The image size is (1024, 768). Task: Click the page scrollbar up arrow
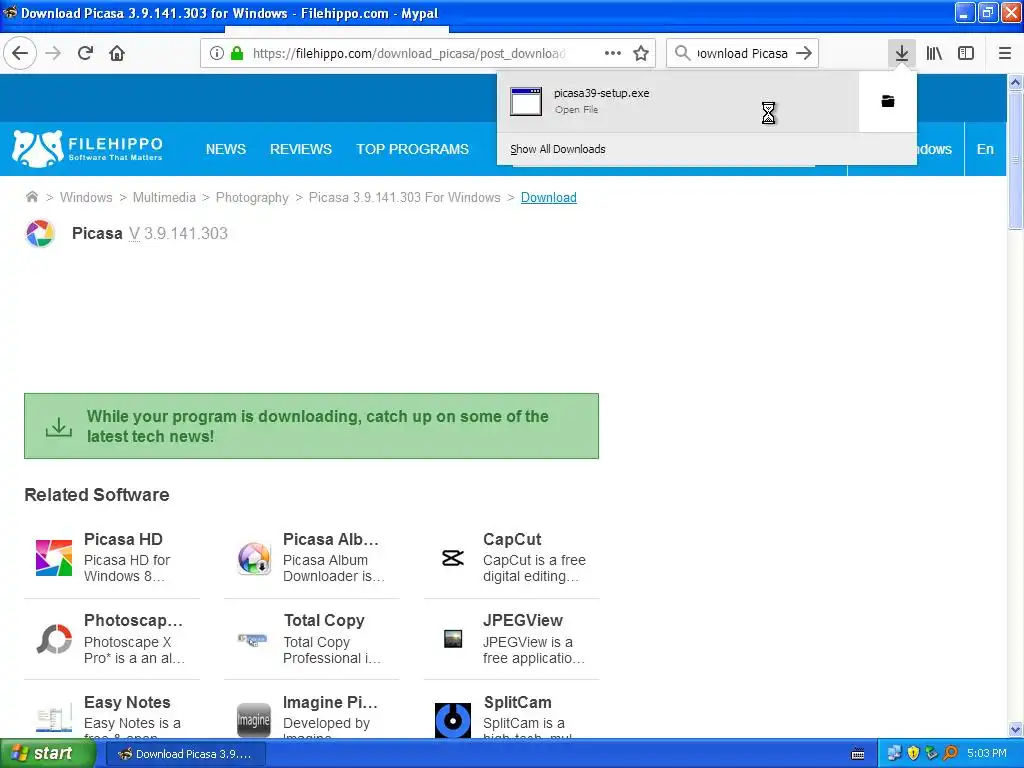pos(1015,82)
